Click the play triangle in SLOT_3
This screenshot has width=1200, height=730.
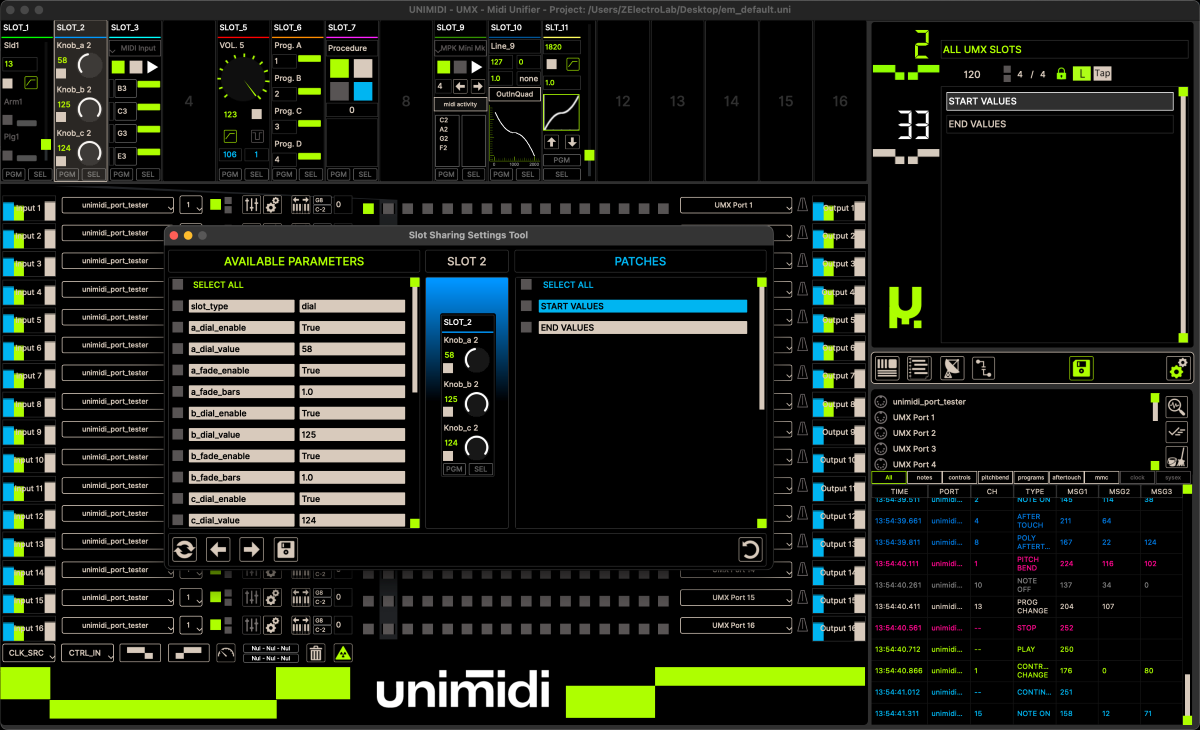click(153, 67)
